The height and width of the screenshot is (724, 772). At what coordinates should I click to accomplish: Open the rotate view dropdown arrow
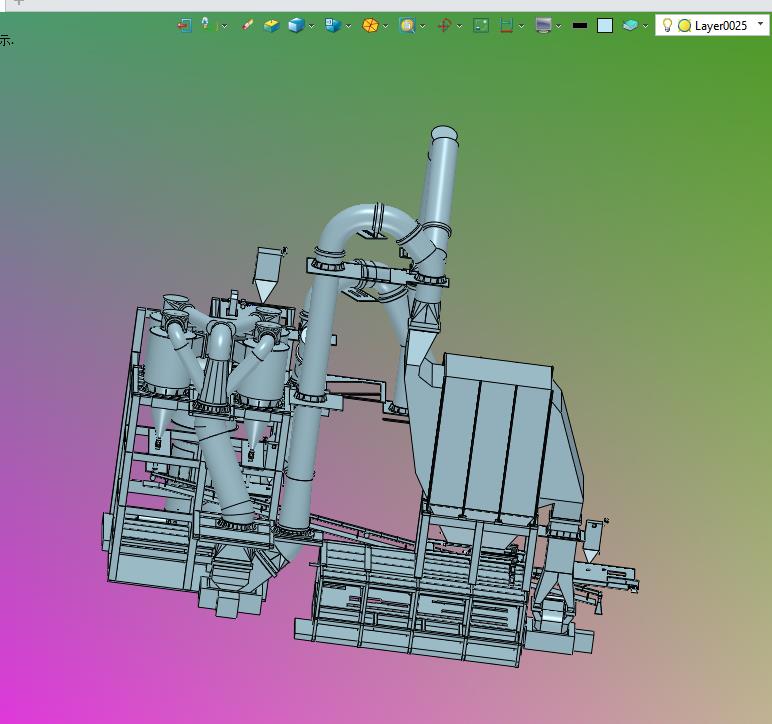click(459, 26)
